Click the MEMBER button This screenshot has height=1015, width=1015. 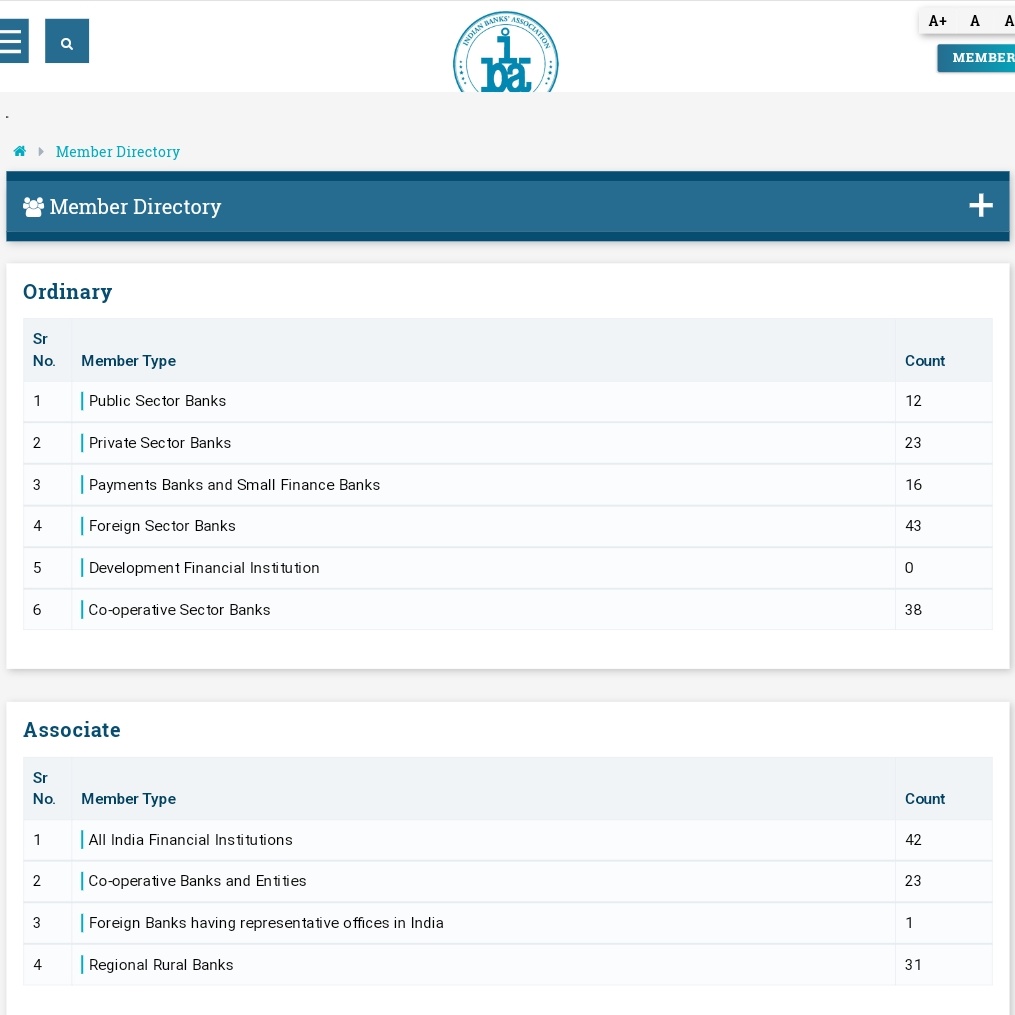[x=977, y=58]
